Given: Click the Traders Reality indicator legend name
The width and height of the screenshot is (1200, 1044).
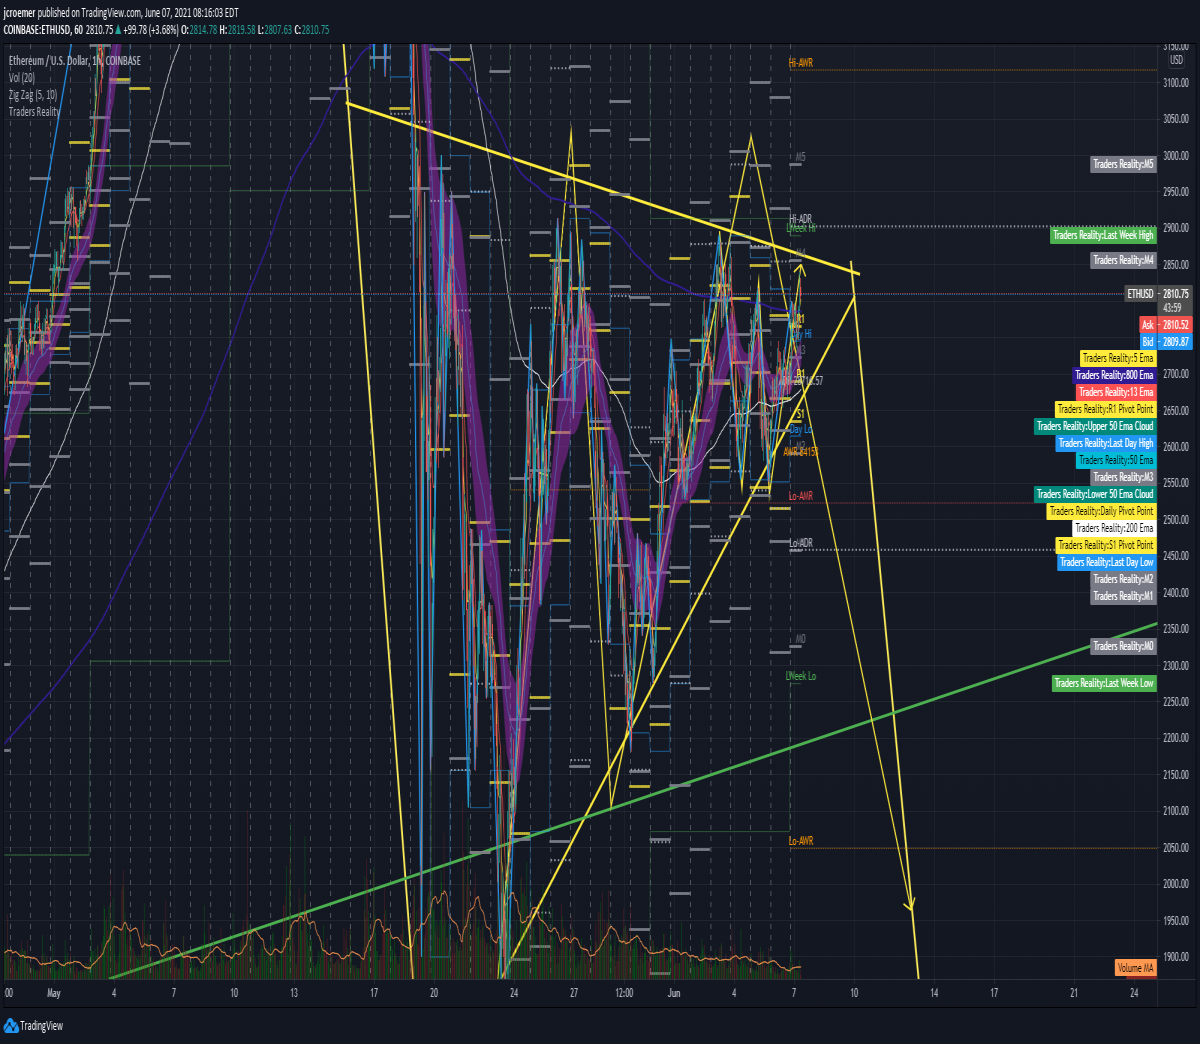Looking at the screenshot, I should (34, 112).
